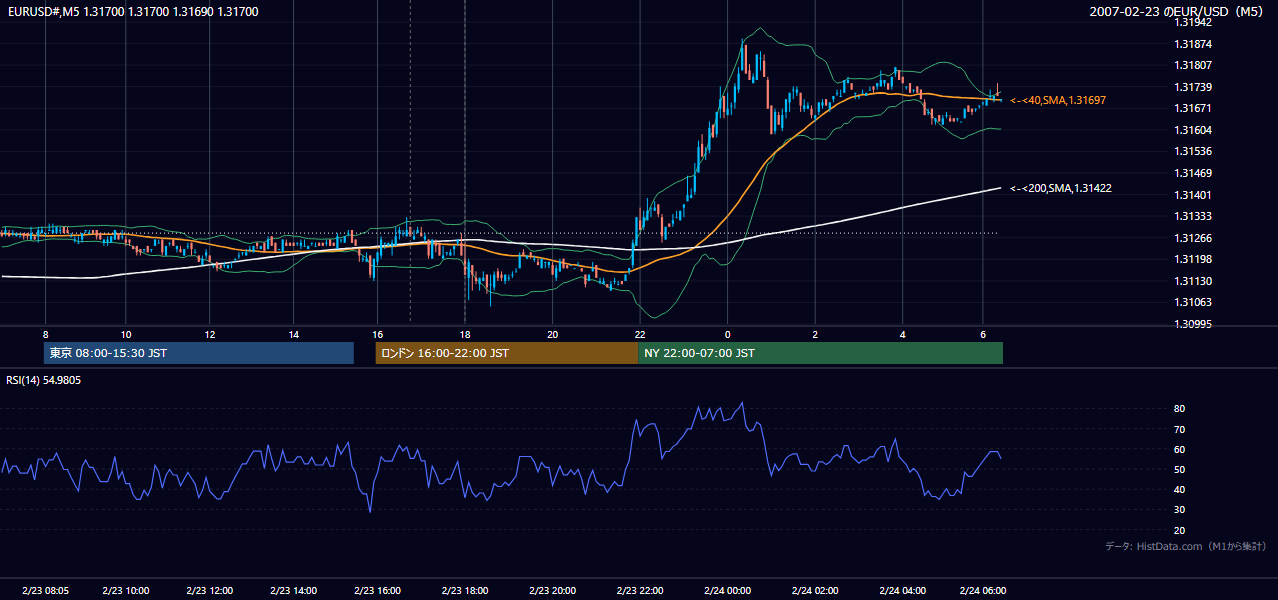1278x600 pixels.
Task: Click hour label 22 under the price chart
Action: (640, 334)
